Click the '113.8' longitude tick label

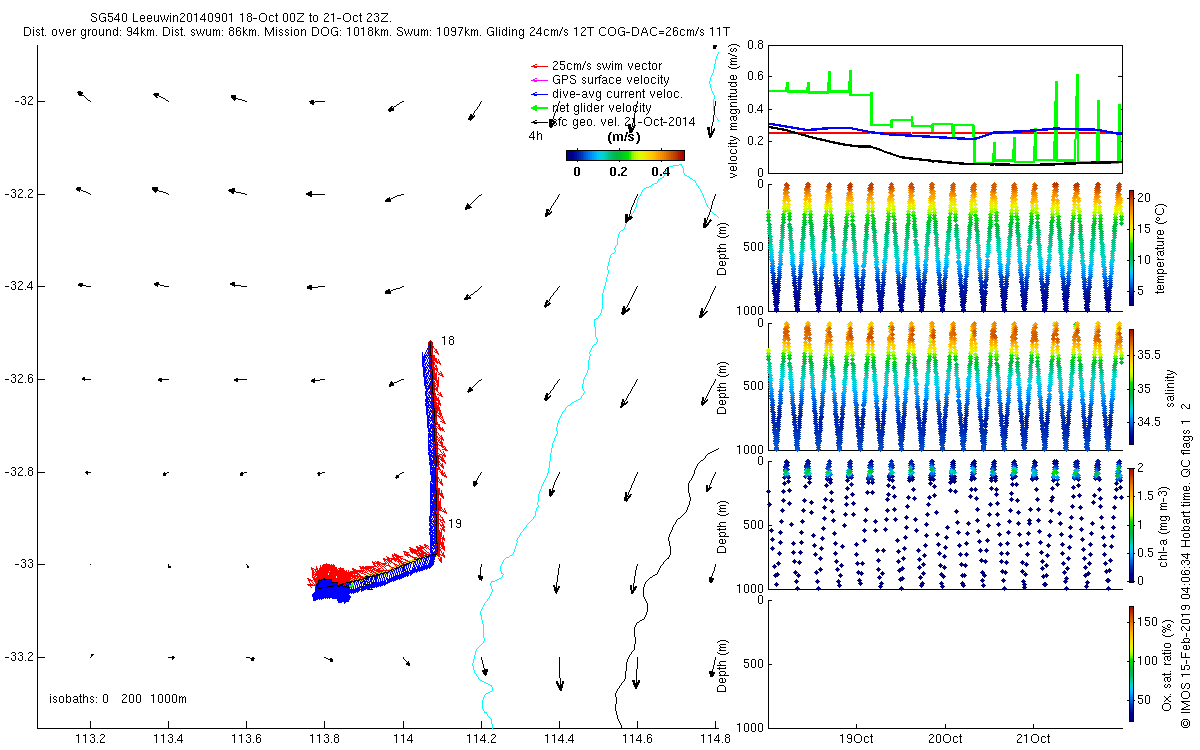click(x=325, y=739)
